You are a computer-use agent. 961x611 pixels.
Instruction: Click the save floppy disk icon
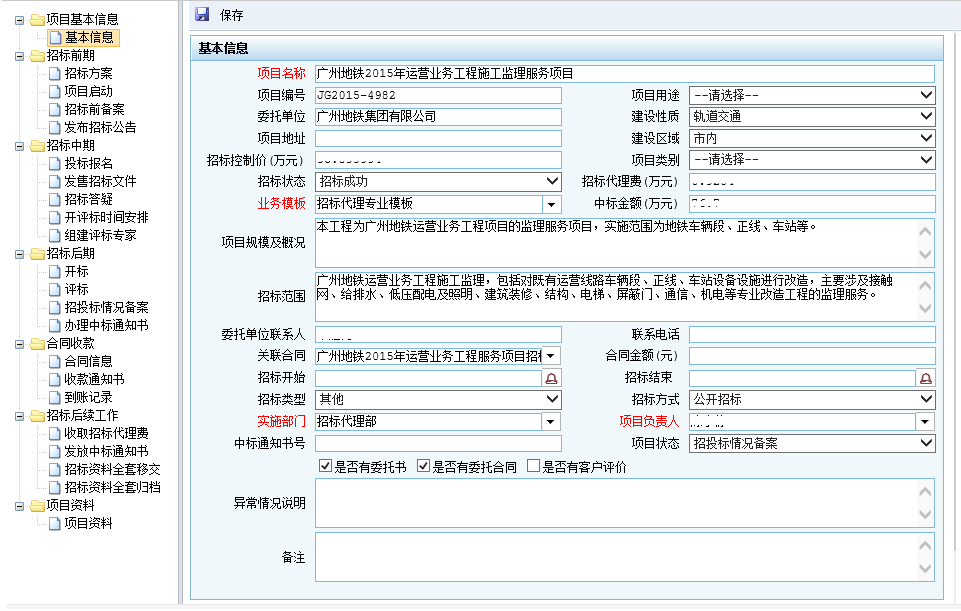pos(202,15)
